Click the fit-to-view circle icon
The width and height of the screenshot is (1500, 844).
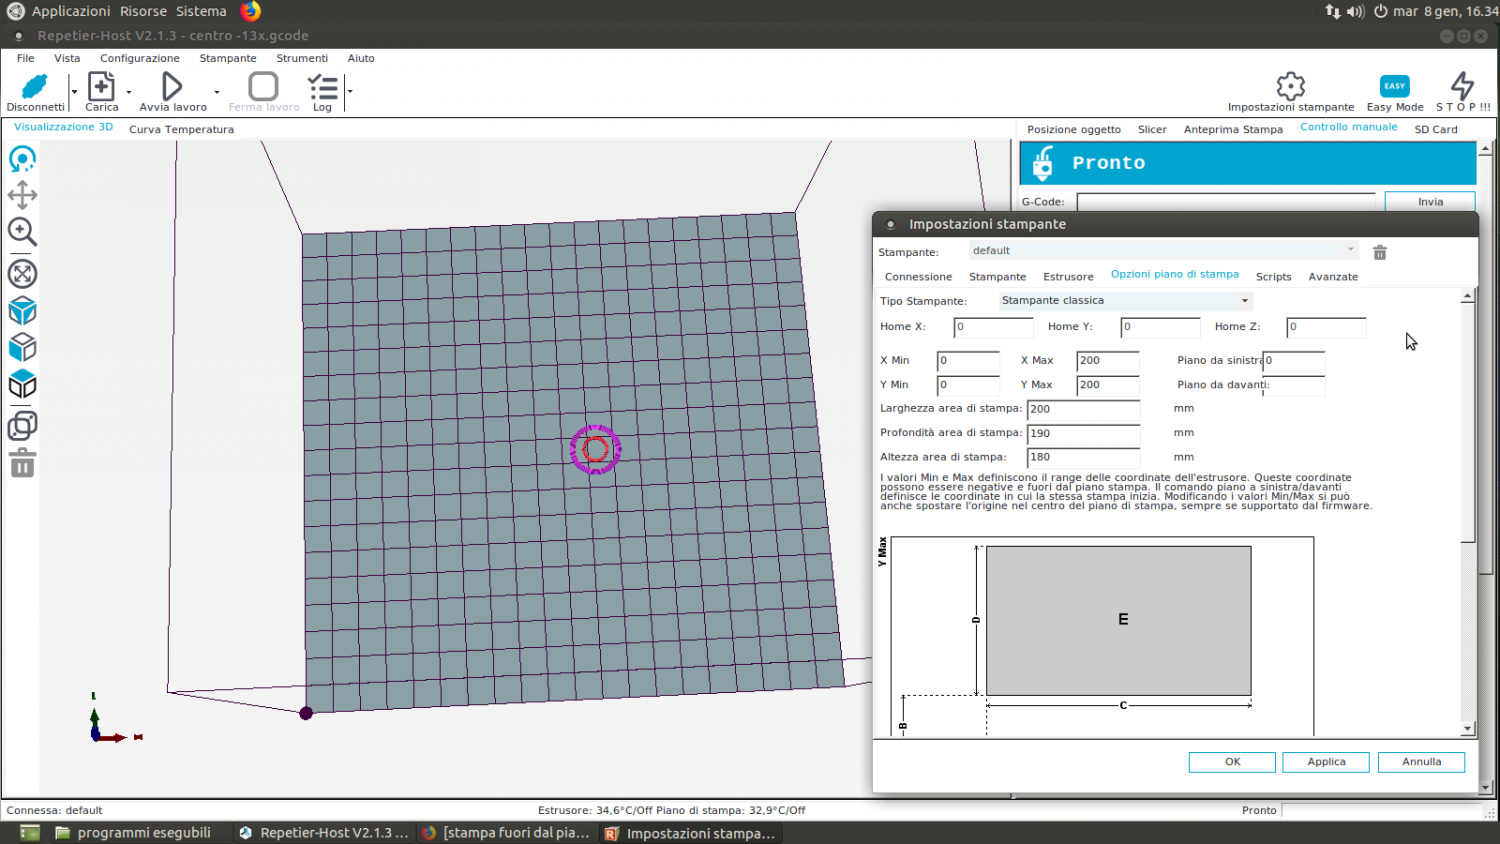pos(22,273)
